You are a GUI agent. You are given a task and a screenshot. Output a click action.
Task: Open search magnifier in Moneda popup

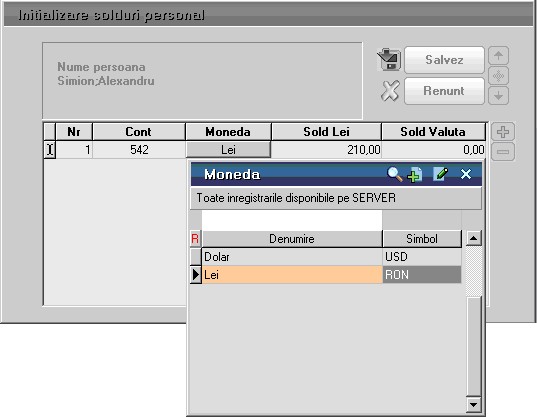394,174
